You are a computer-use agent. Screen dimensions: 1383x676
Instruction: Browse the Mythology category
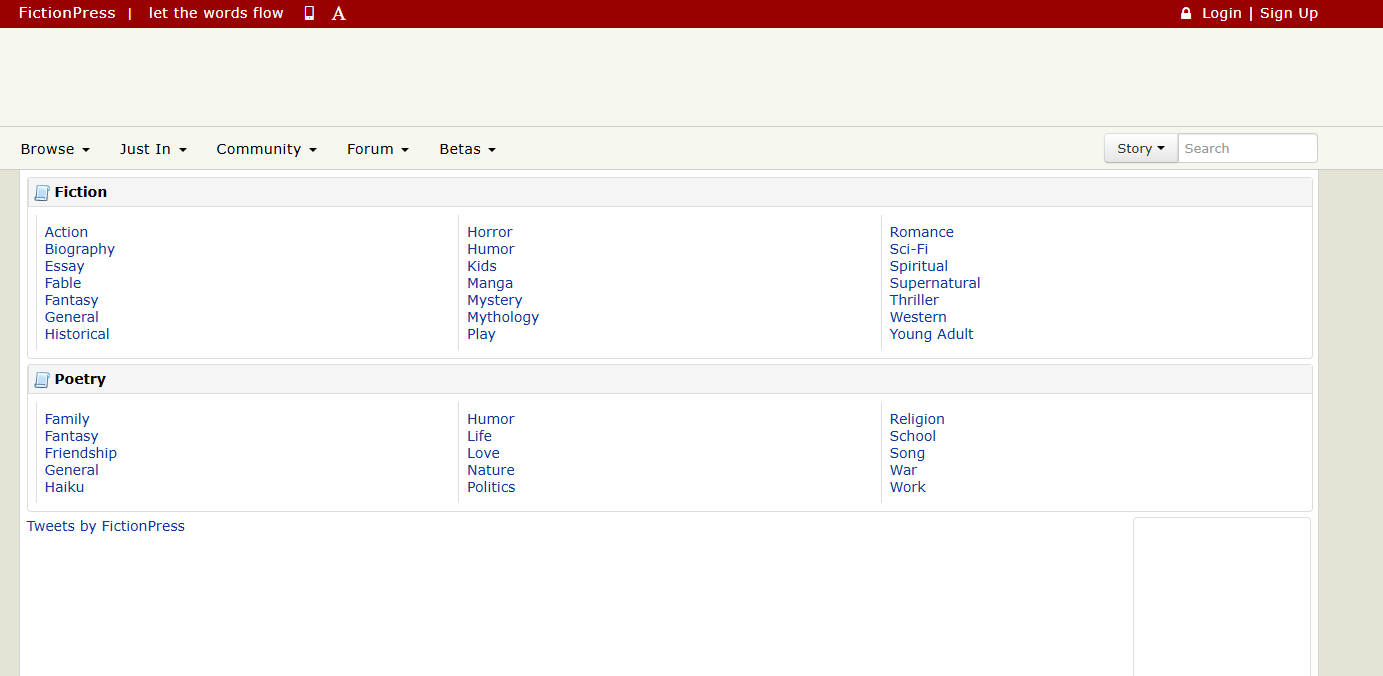[502, 317]
